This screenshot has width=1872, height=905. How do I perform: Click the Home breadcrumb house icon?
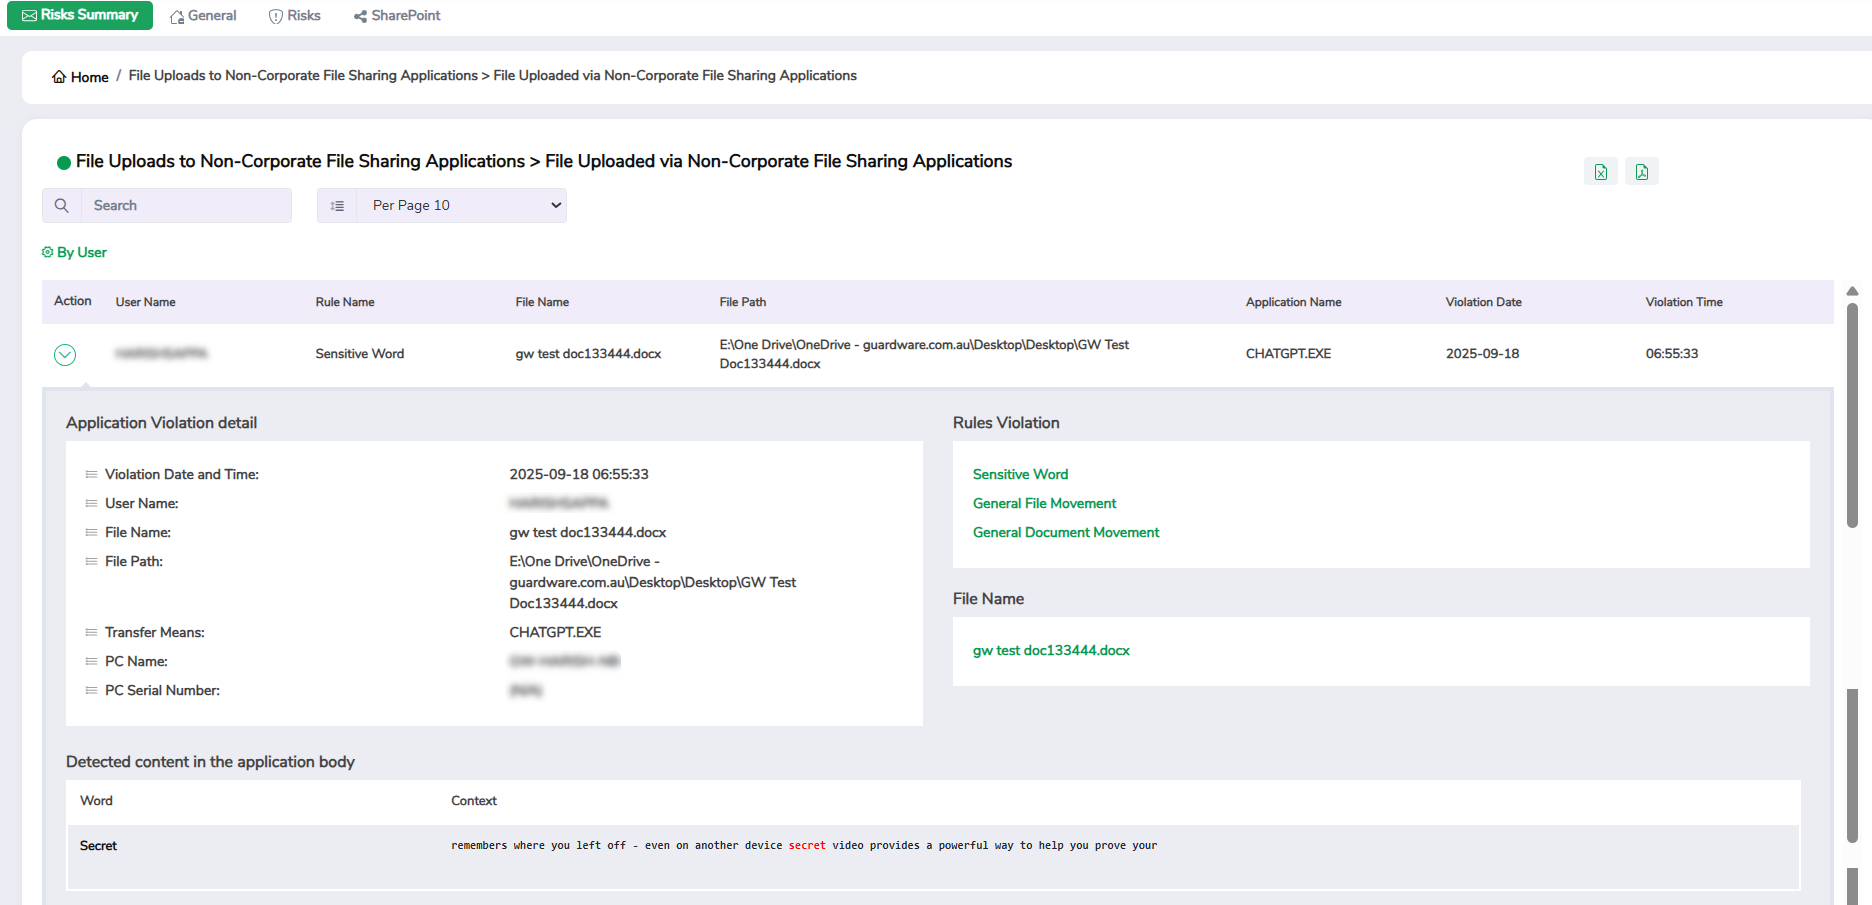[59, 77]
